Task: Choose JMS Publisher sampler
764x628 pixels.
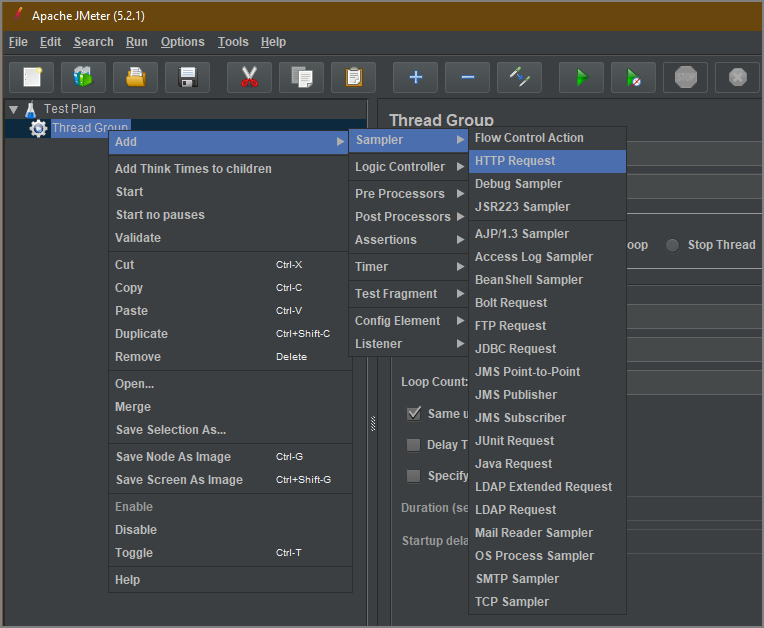Action: [x=548, y=395]
